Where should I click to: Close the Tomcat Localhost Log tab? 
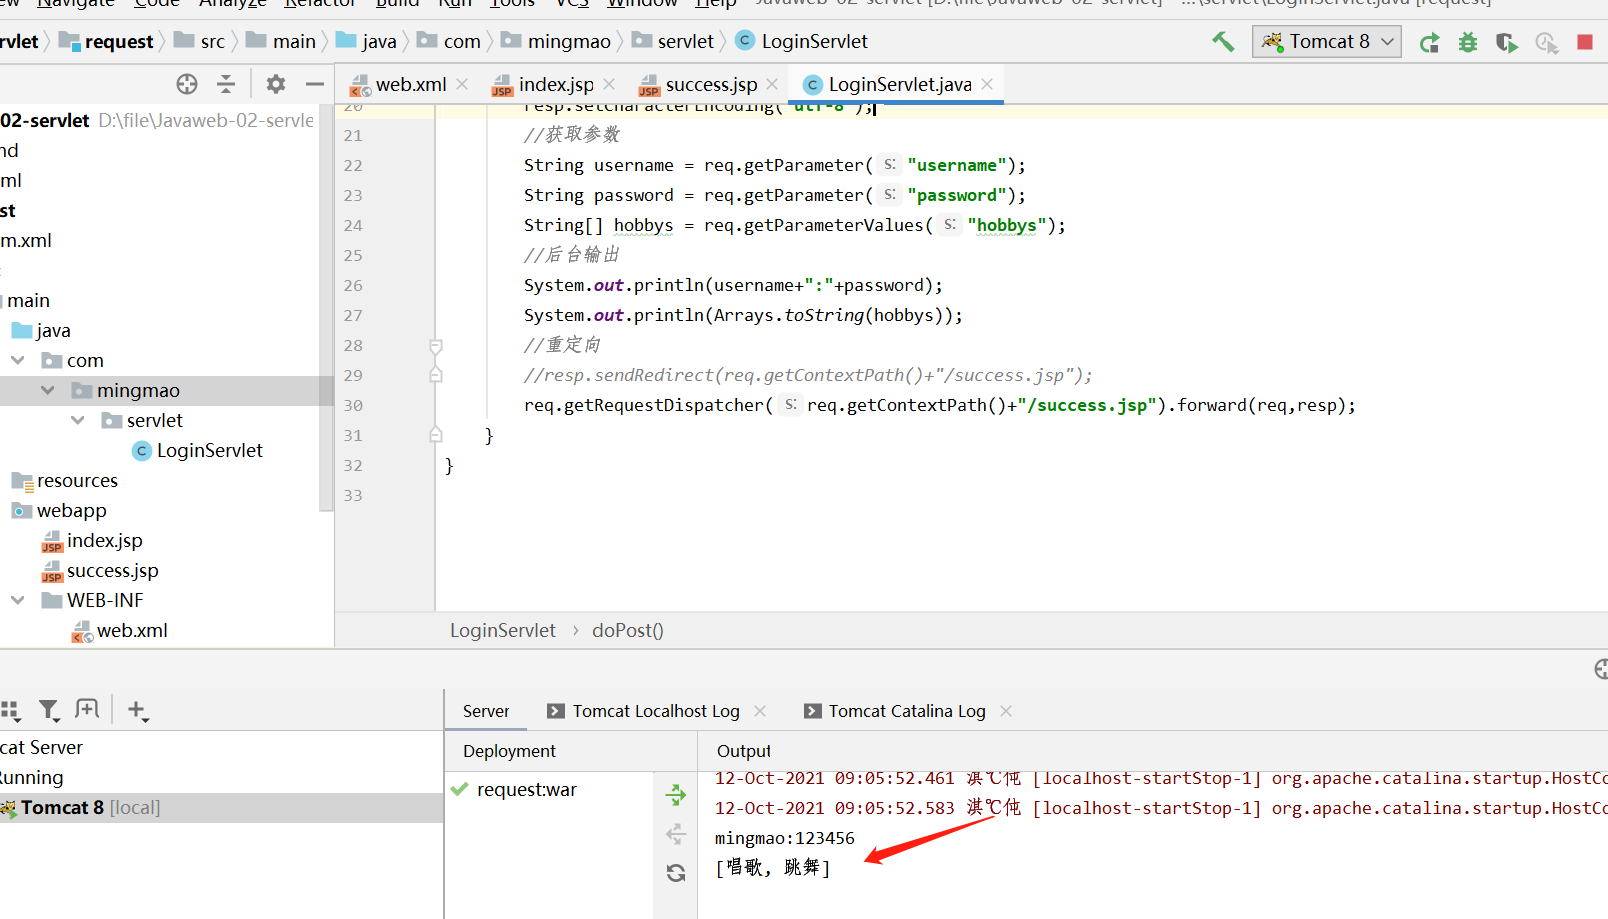click(760, 711)
